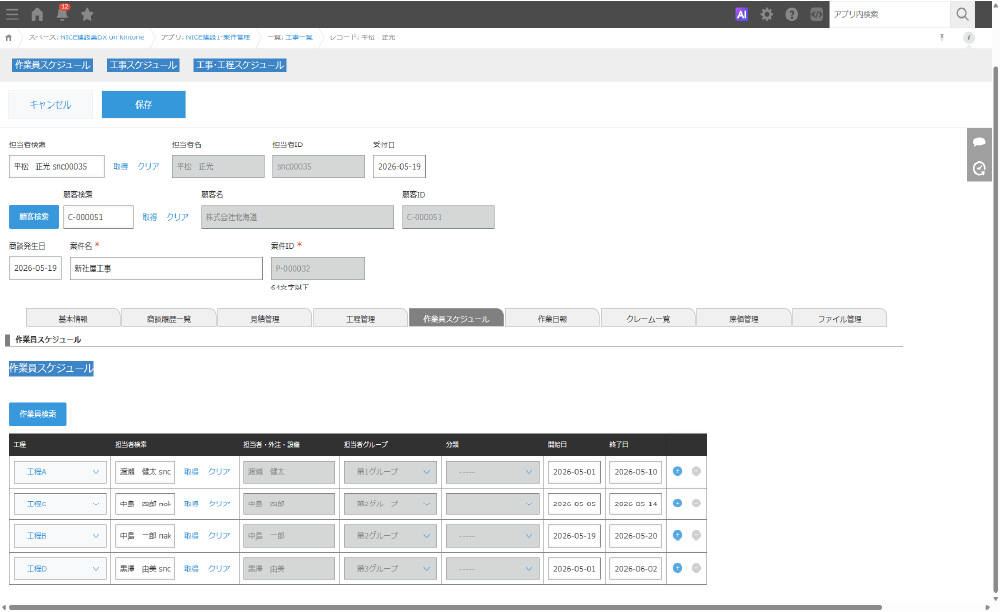Screen dimensions: 1000x612
Task: Switch to the 見積管理 tab
Action: (x=265, y=318)
